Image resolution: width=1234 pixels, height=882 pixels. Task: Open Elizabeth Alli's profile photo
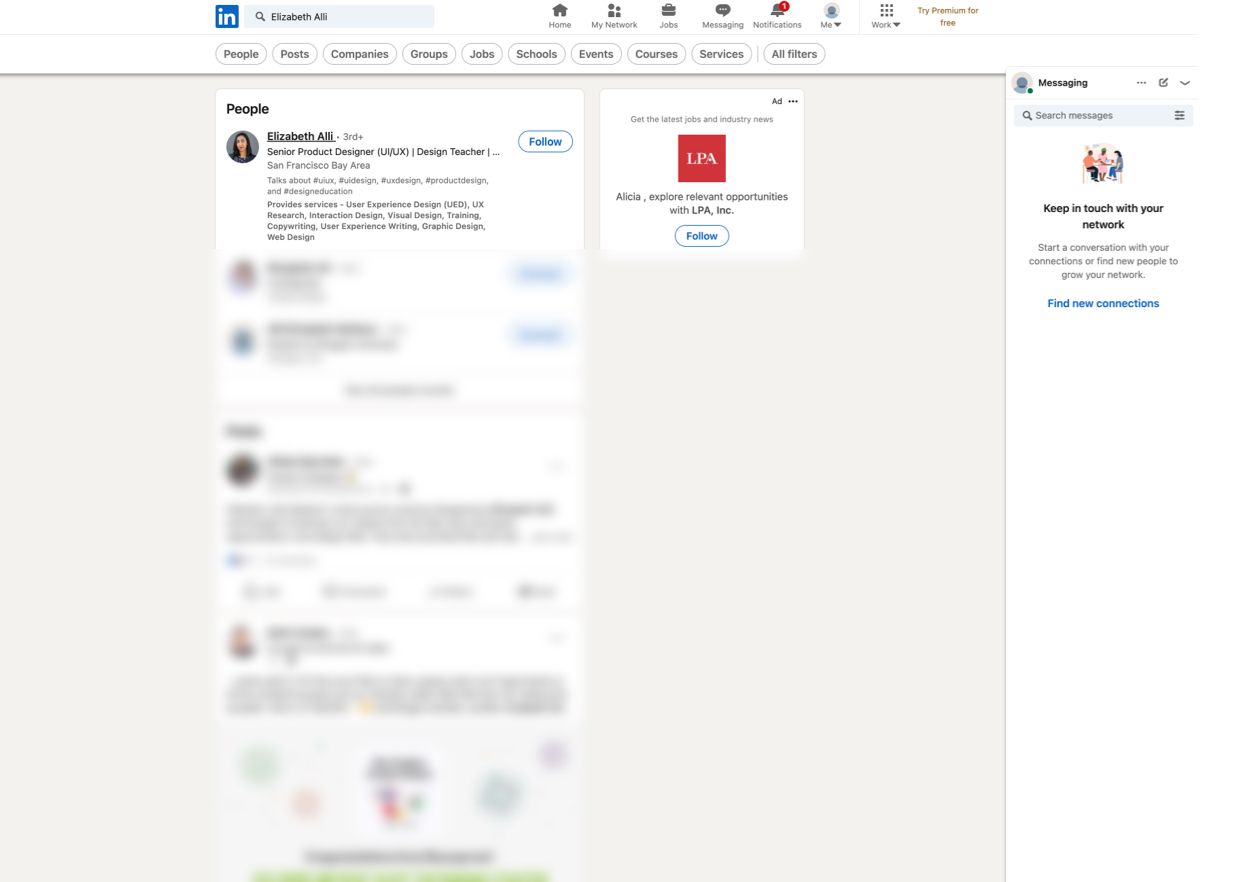243,147
